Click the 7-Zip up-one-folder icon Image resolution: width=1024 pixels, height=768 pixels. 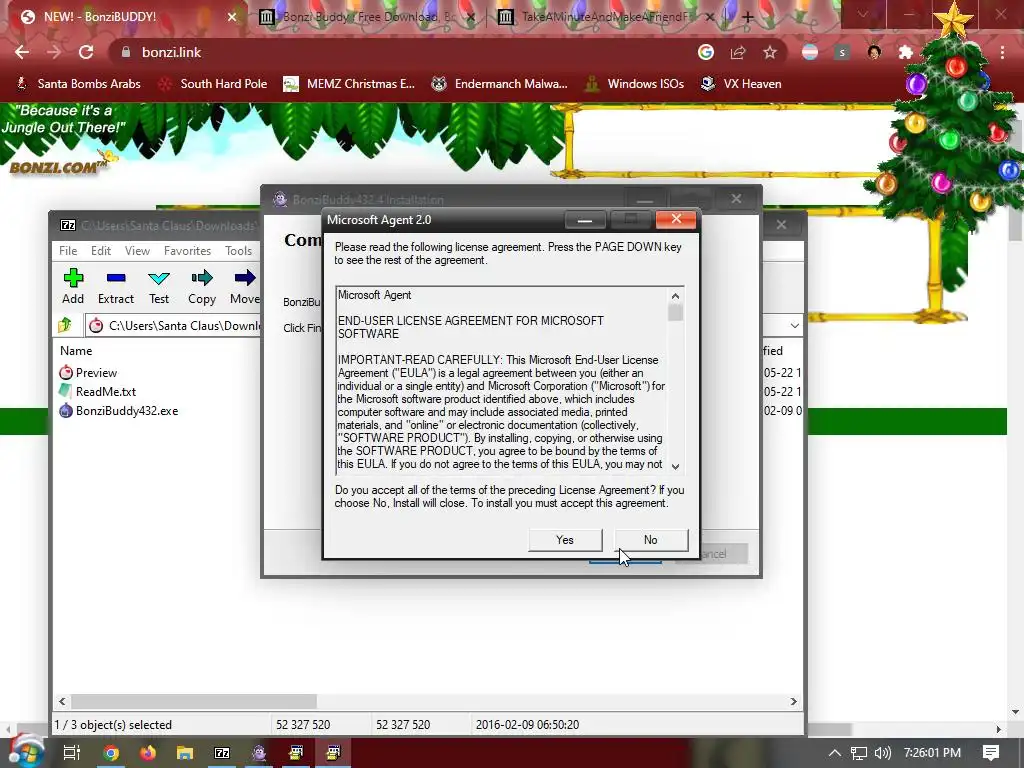[x=65, y=325]
